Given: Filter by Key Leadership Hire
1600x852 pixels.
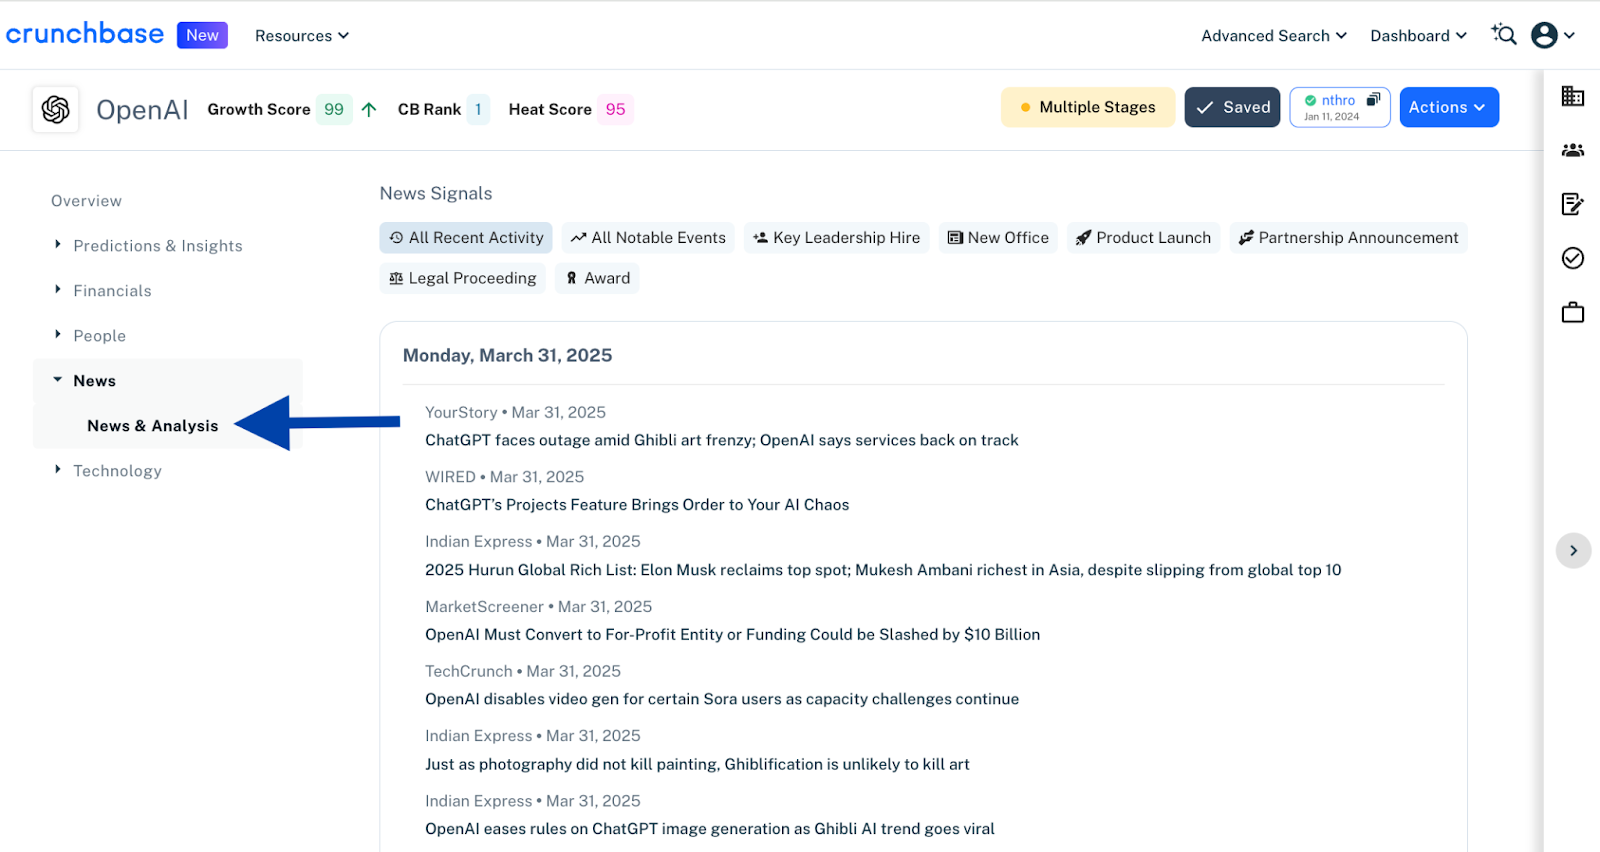Looking at the screenshot, I should coord(836,238).
